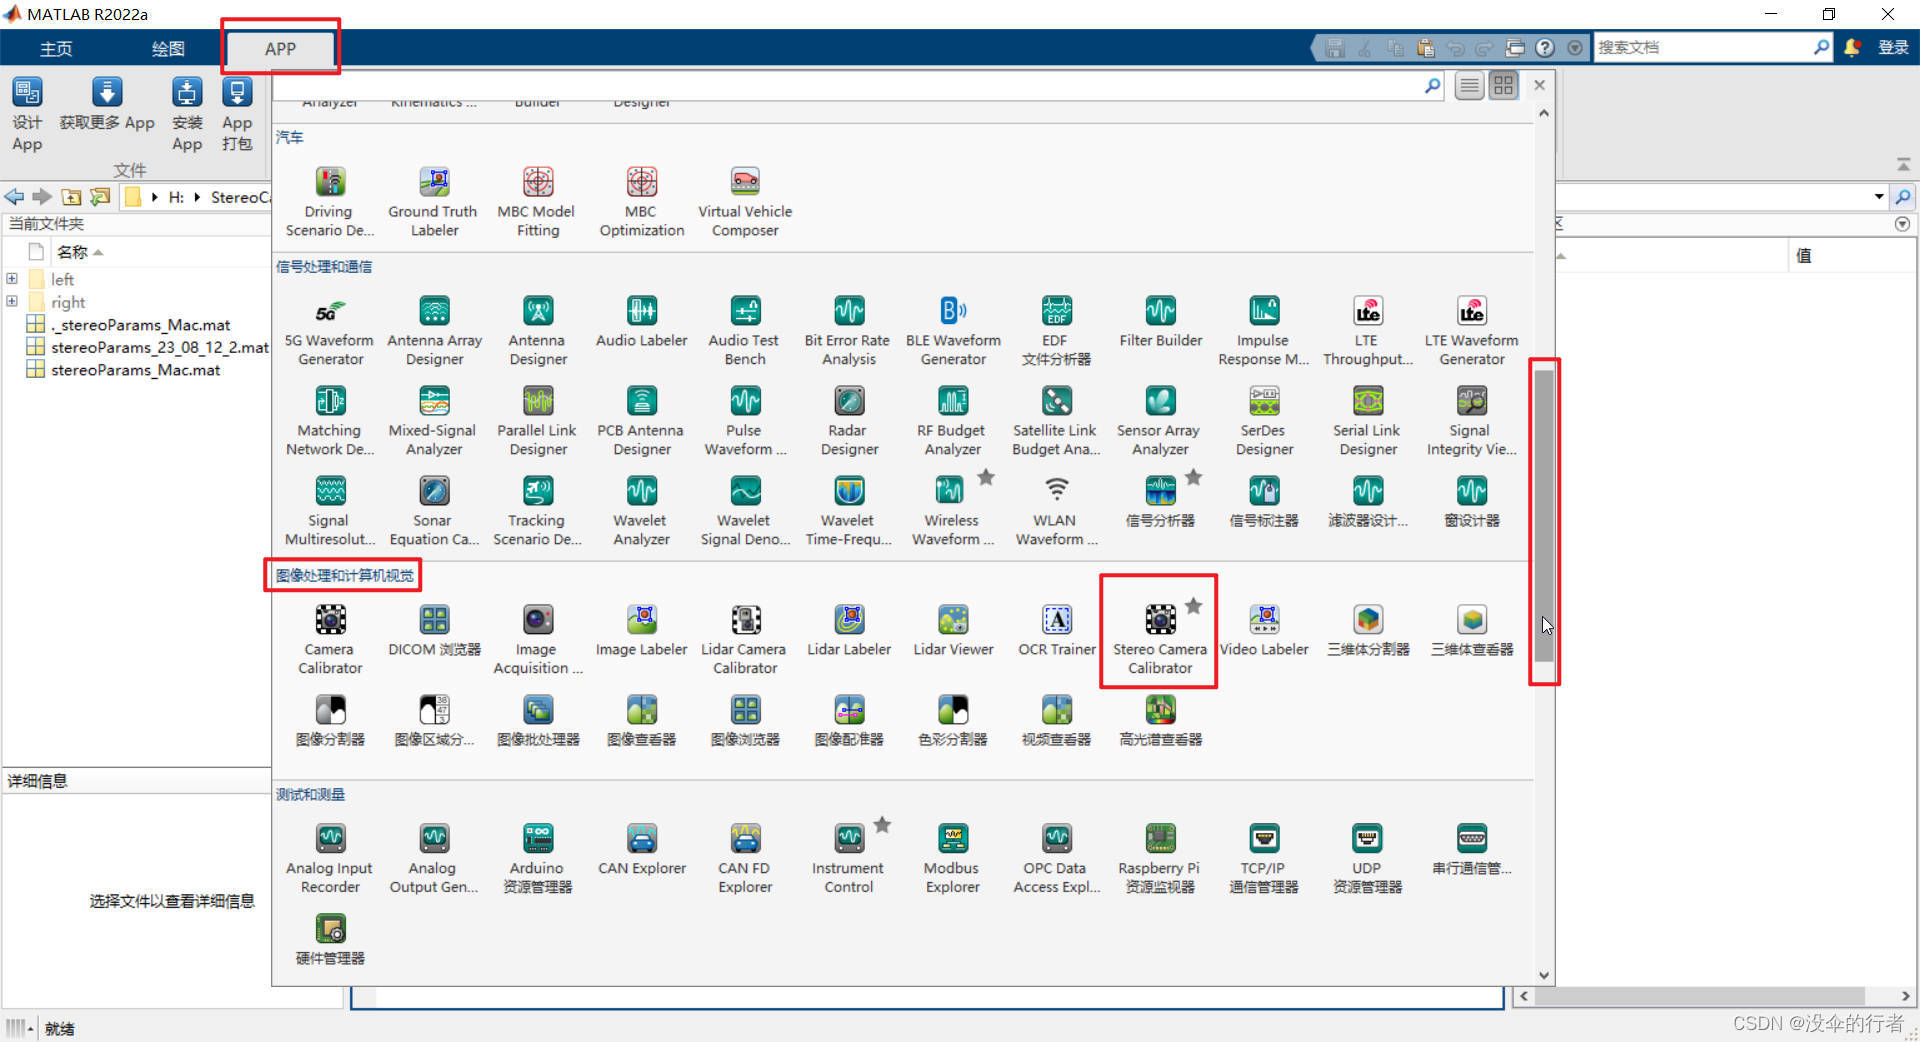The width and height of the screenshot is (1920, 1042).
Task: Toggle favorite star on 信号分析器
Action: coord(1193,477)
